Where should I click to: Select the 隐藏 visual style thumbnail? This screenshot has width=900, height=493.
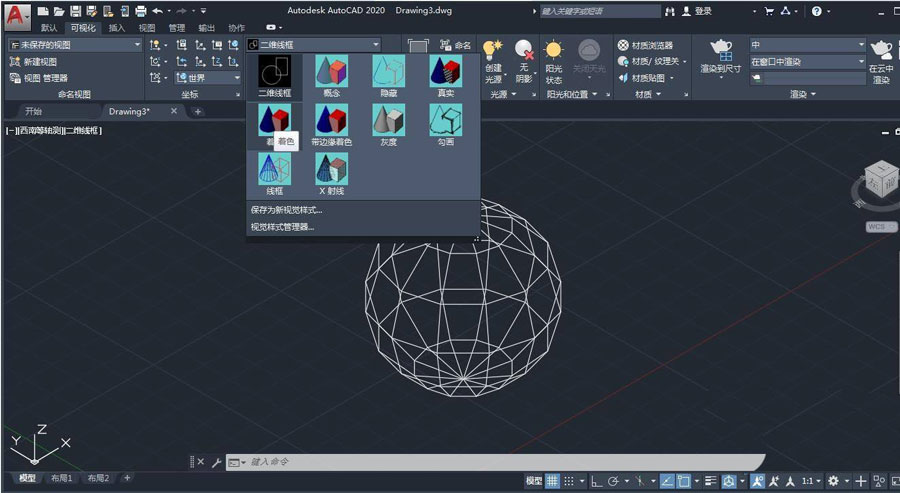click(389, 76)
